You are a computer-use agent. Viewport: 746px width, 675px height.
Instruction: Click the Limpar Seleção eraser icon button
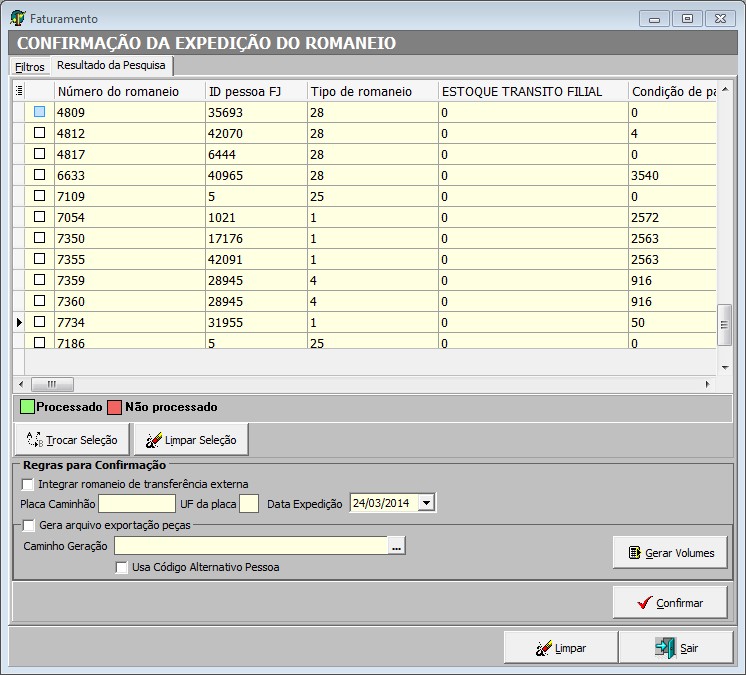coord(191,440)
